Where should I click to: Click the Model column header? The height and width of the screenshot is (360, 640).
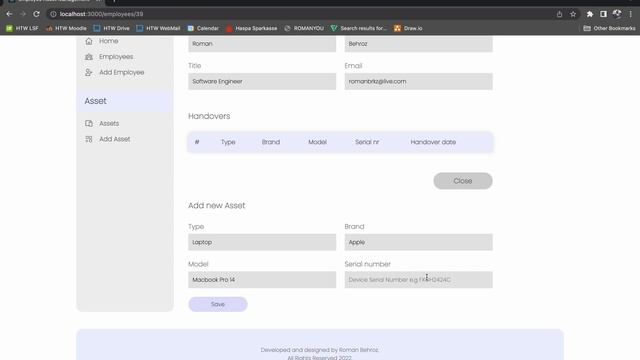(317, 142)
